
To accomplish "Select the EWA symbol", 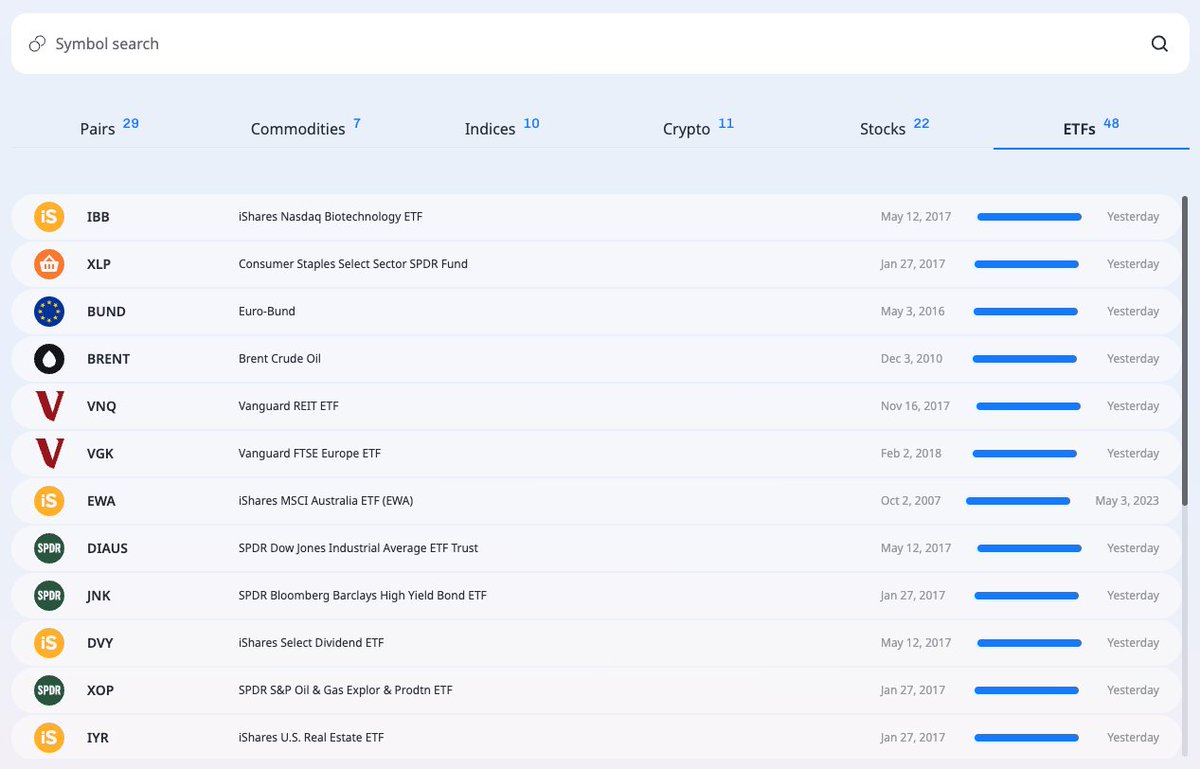I will (x=101, y=501).
